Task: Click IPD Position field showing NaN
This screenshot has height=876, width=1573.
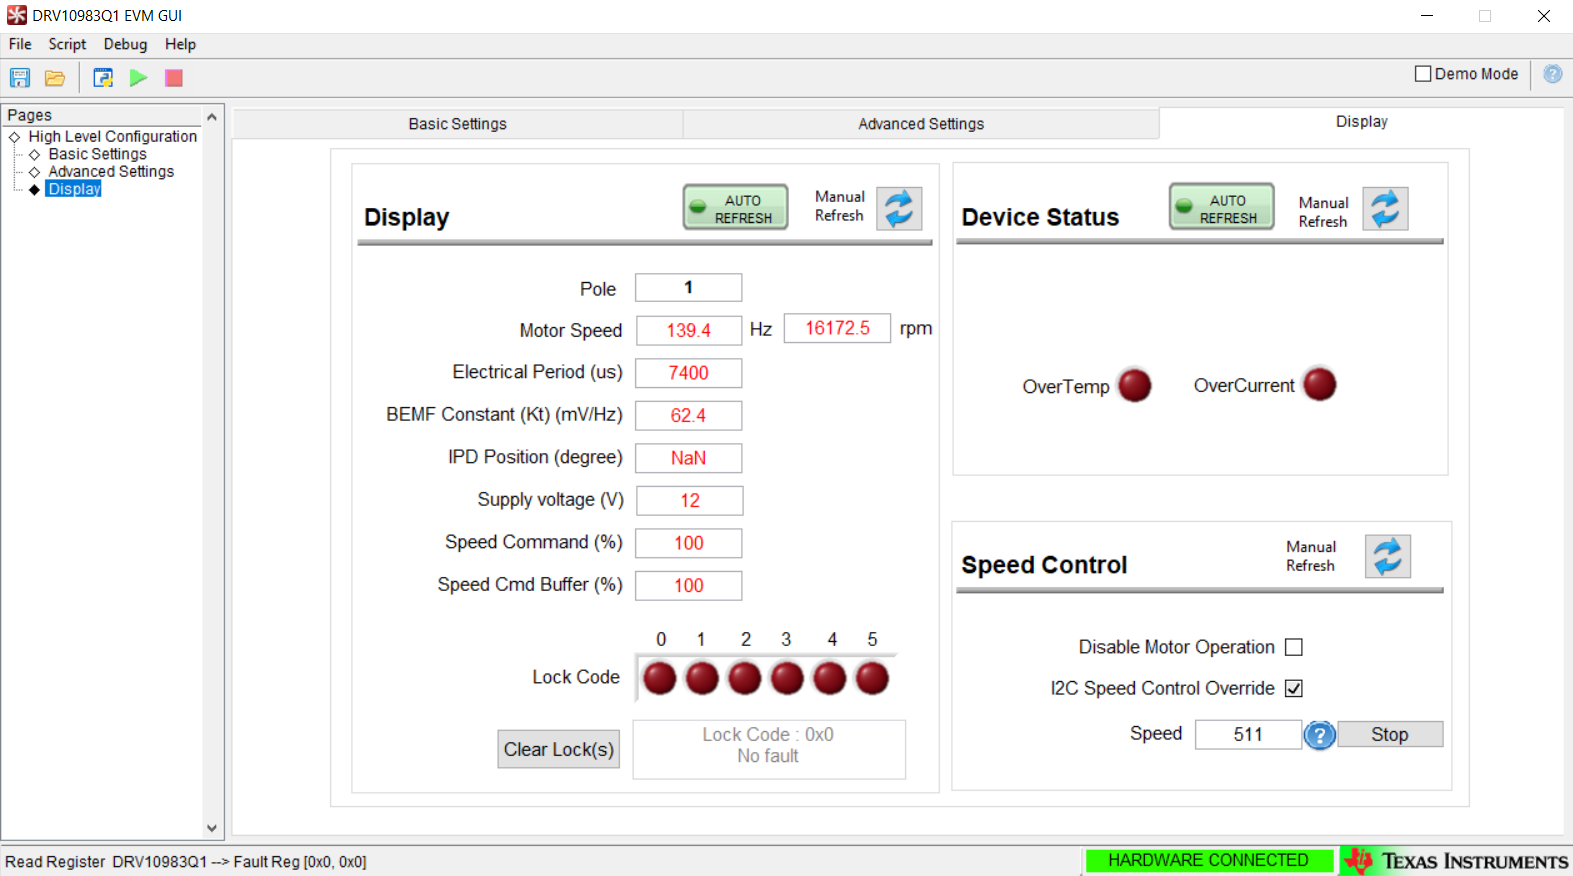Action: 689,458
